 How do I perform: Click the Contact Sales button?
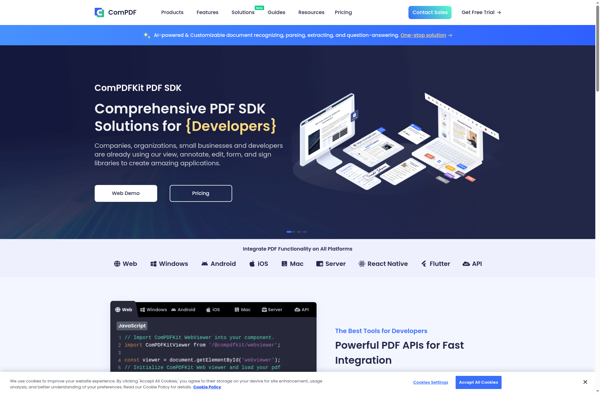click(x=430, y=12)
